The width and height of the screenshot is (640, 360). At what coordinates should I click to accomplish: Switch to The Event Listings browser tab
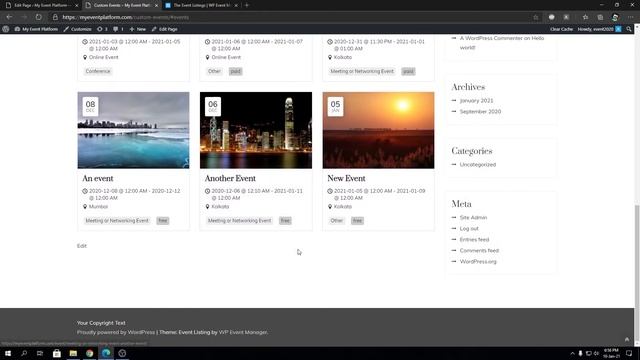pyautogui.click(x=201, y=5)
